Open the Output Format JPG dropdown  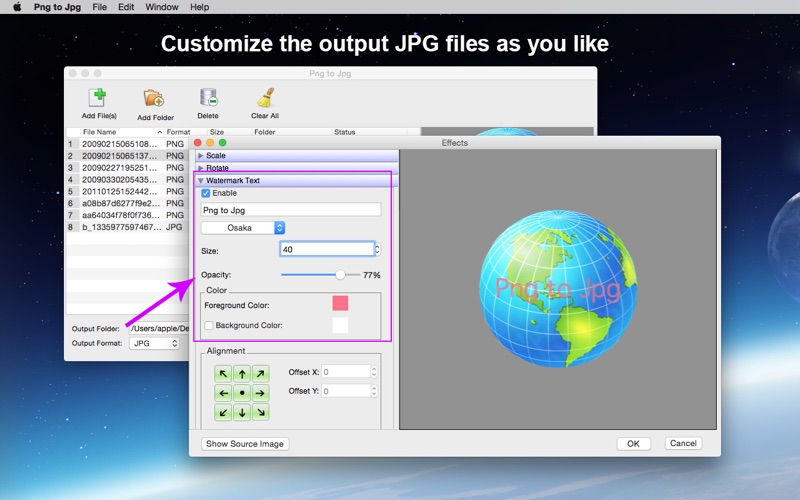point(155,343)
